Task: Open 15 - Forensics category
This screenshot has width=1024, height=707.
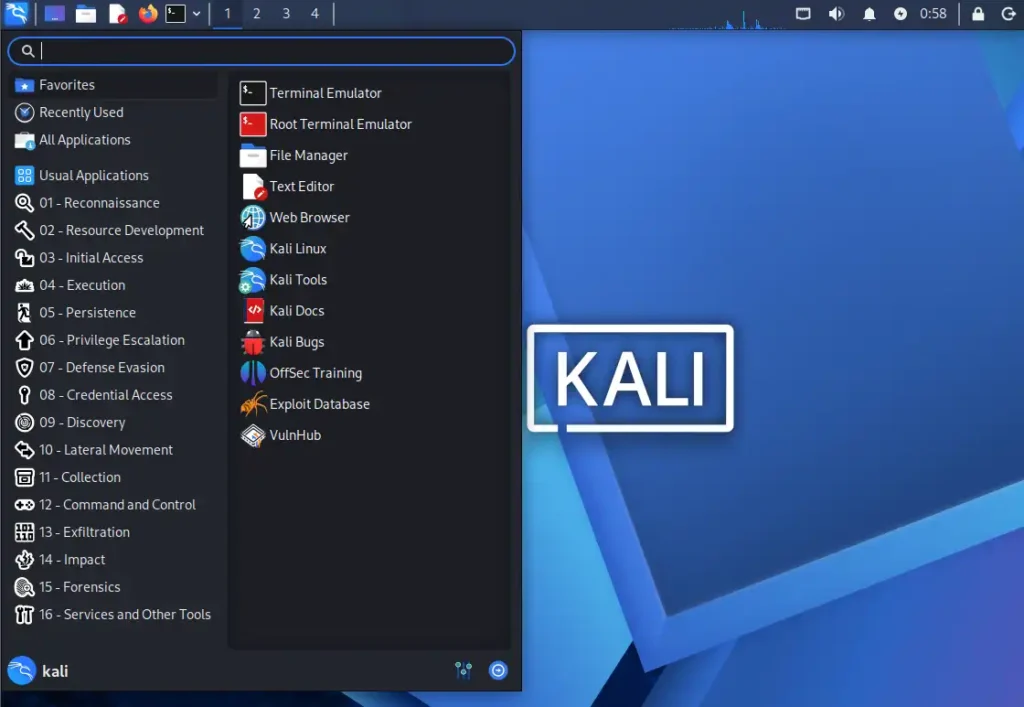Action: click(114, 586)
